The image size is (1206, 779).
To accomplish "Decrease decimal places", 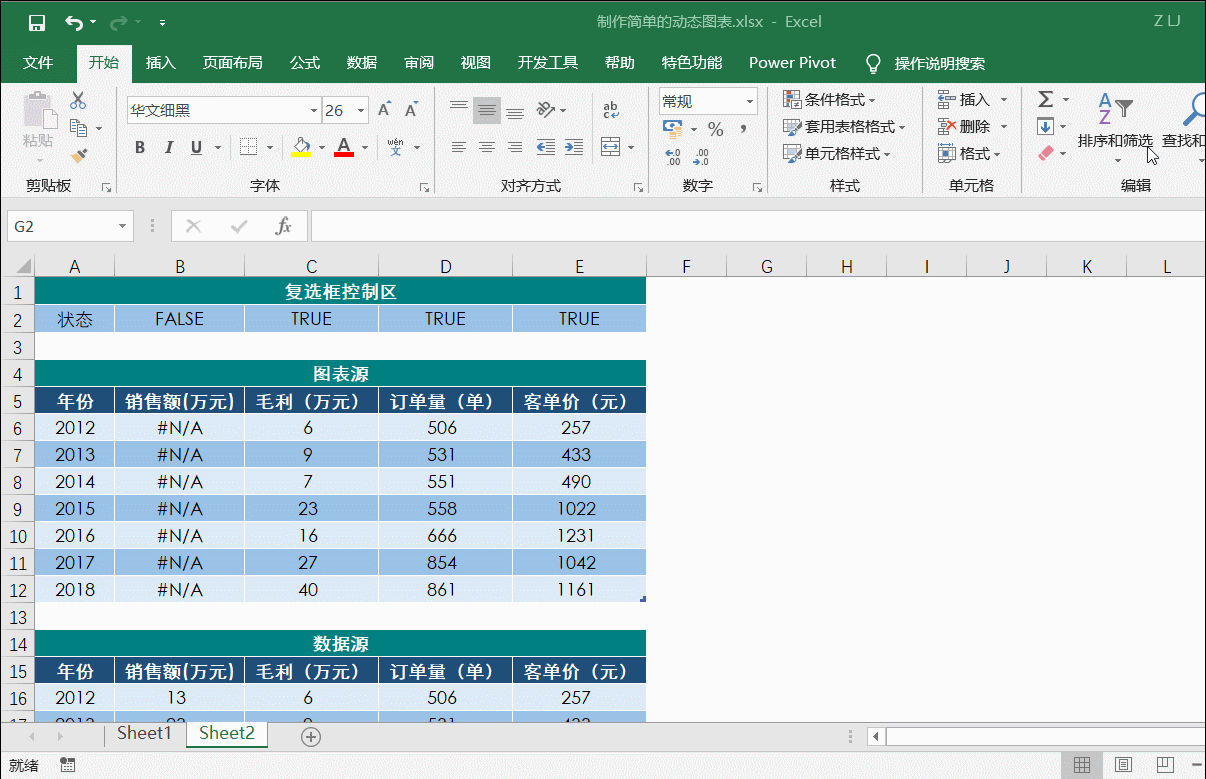I will pyautogui.click(x=701, y=157).
